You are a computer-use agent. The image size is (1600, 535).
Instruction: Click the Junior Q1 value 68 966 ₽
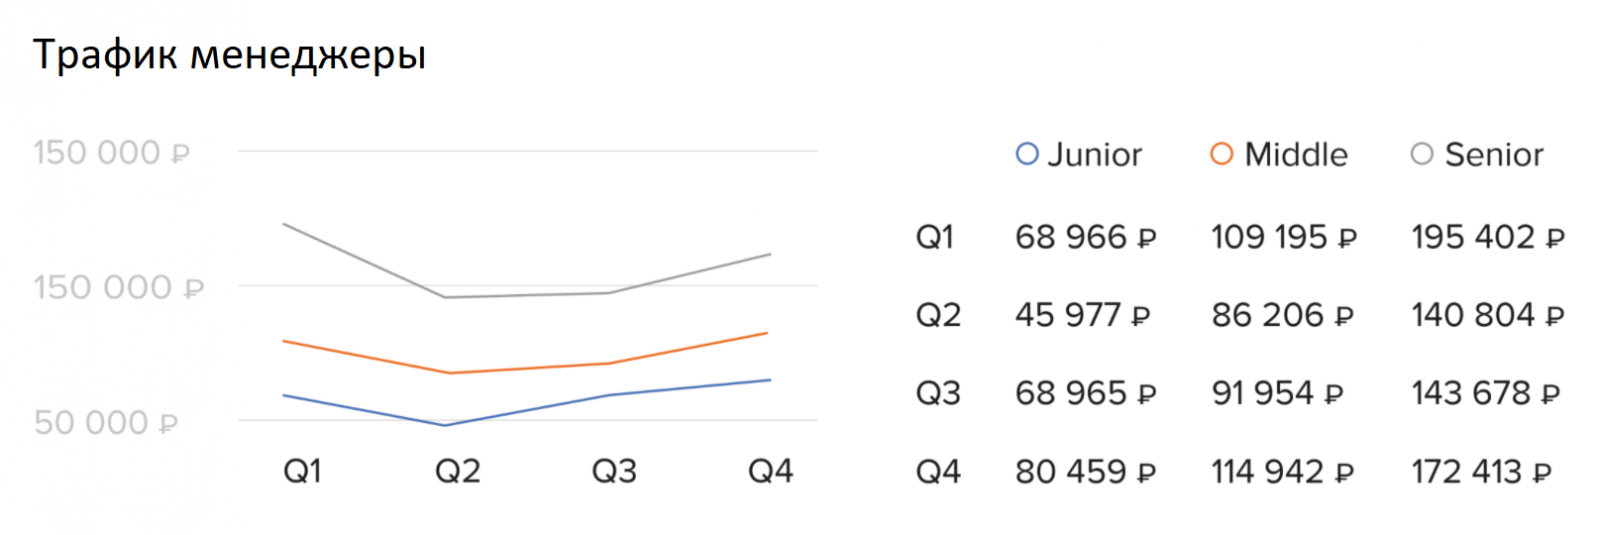pos(1085,237)
